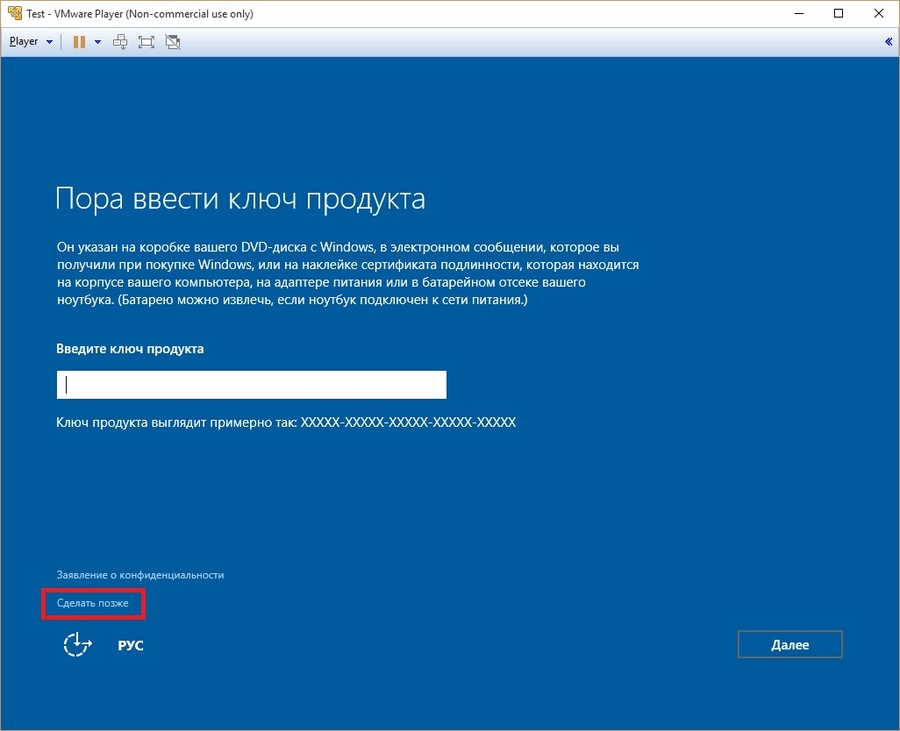Enter full screen mode via toolbar icon
900x731 pixels.
point(146,41)
